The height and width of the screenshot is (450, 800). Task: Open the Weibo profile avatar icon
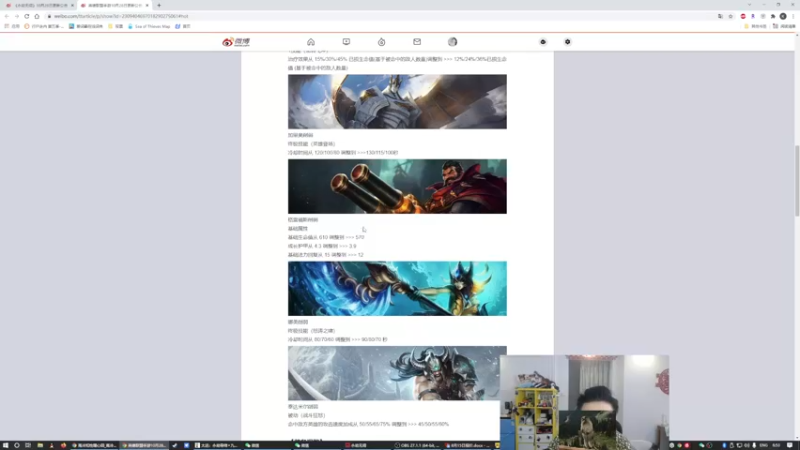tap(453, 42)
